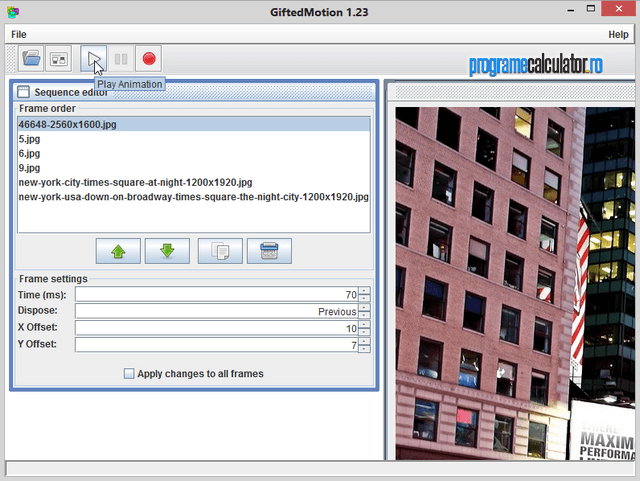640x481 pixels.
Task: Select new-york-usa-down-on-broadway frame
Action: point(194,197)
